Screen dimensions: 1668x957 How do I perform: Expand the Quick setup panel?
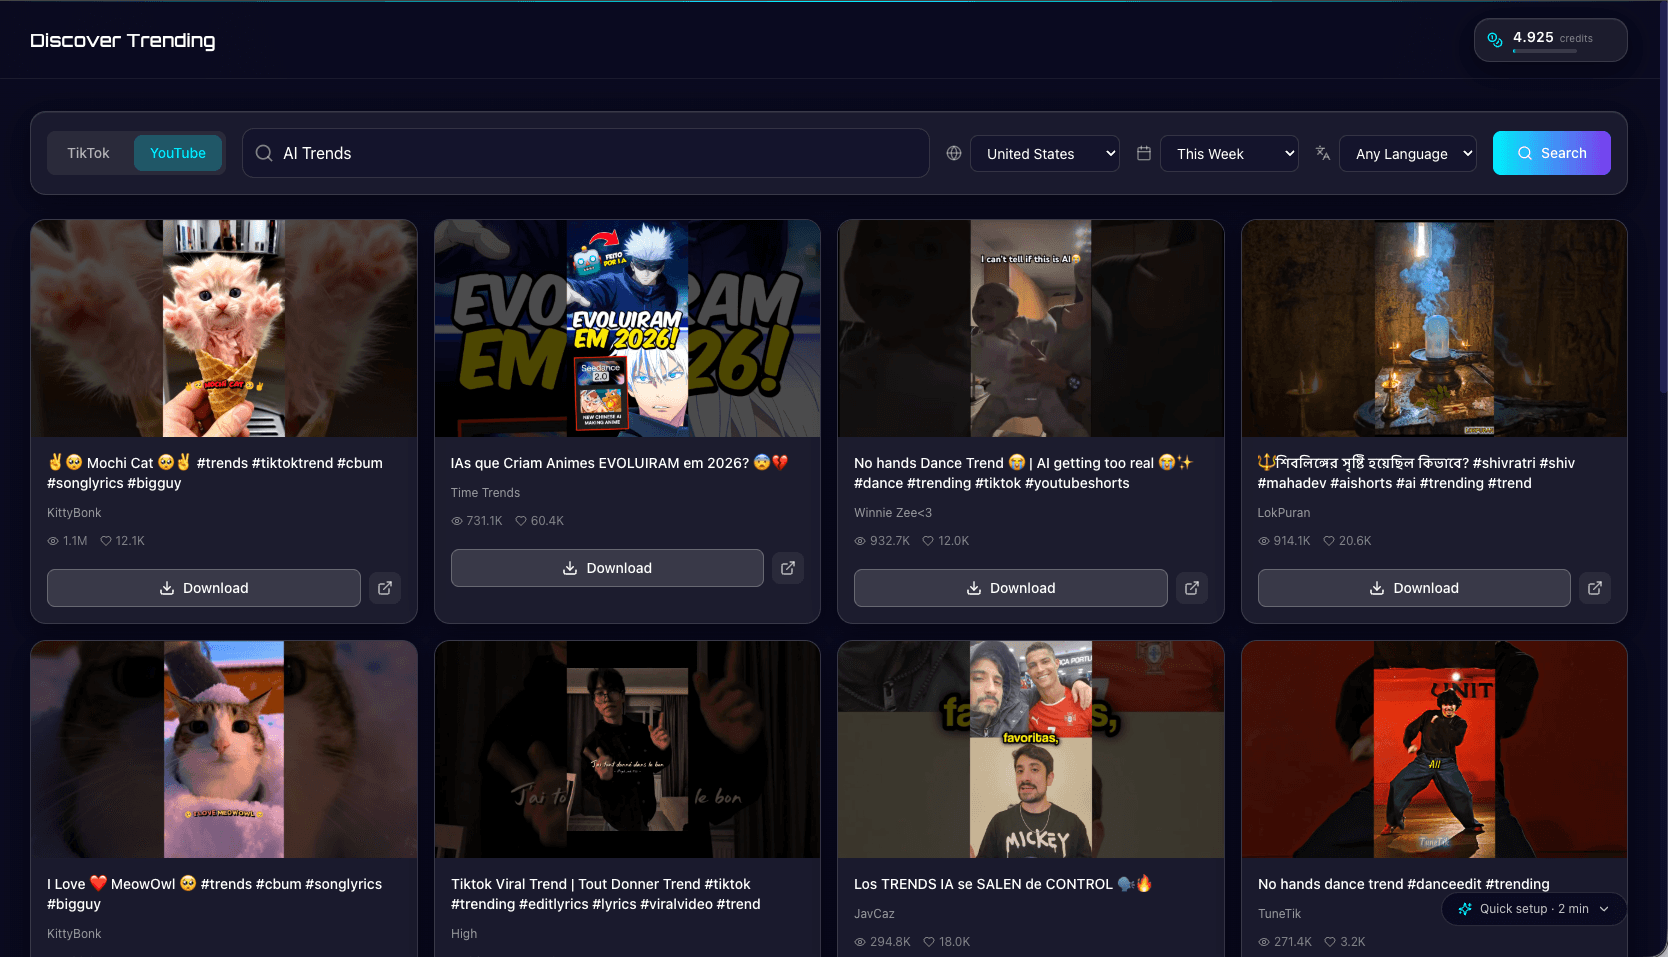pos(1534,909)
